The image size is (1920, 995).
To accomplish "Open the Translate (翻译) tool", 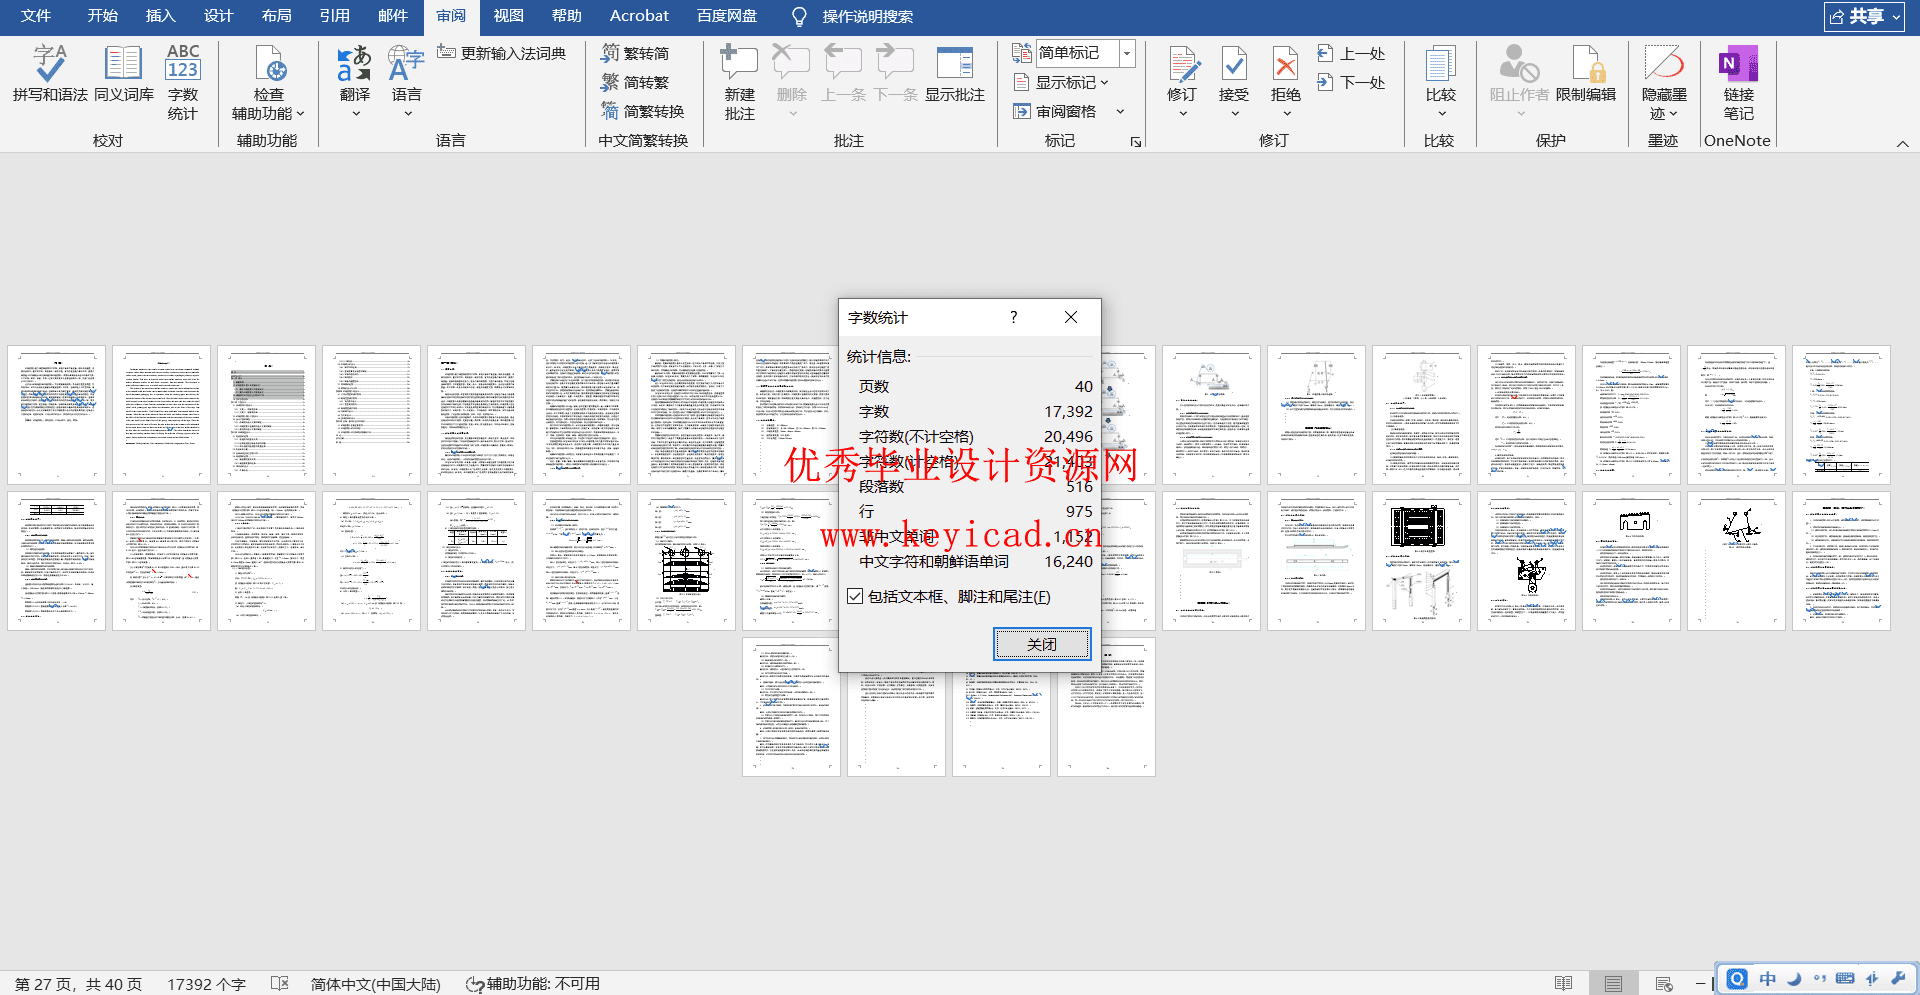I will pyautogui.click(x=354, y=72).
